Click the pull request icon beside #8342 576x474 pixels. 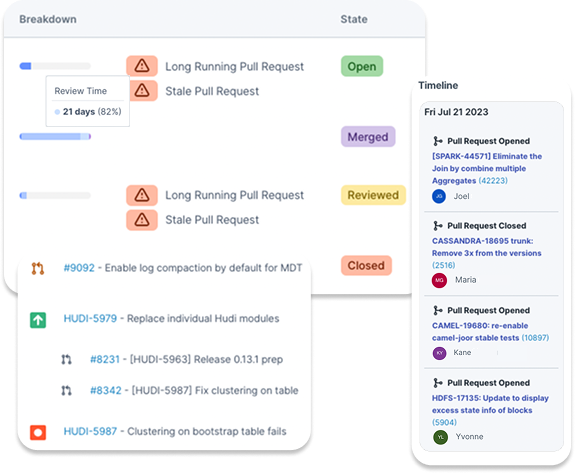point(66,390)
